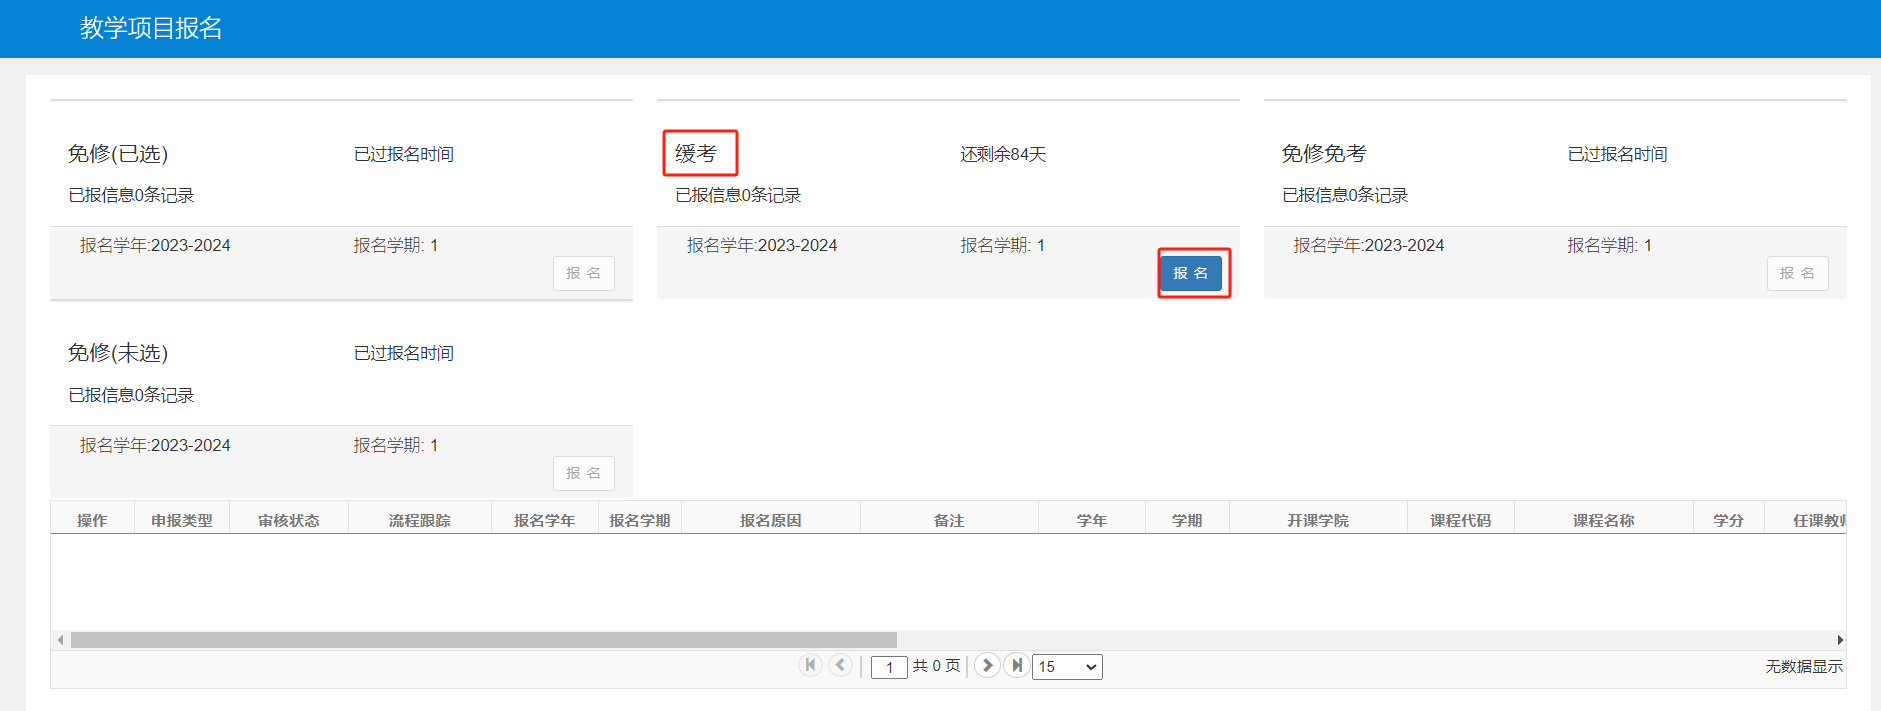Go to first page in pagination
The image size is (1881, 711).
pos(811,665)
